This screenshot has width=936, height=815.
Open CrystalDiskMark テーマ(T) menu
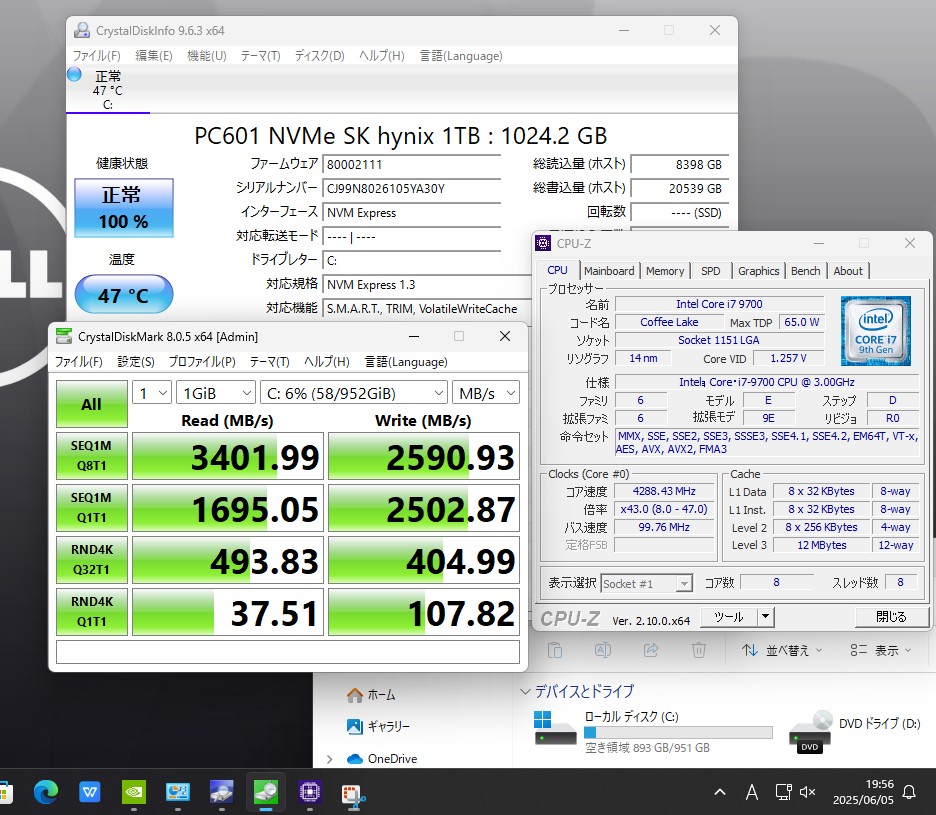[x=269, y=362]
